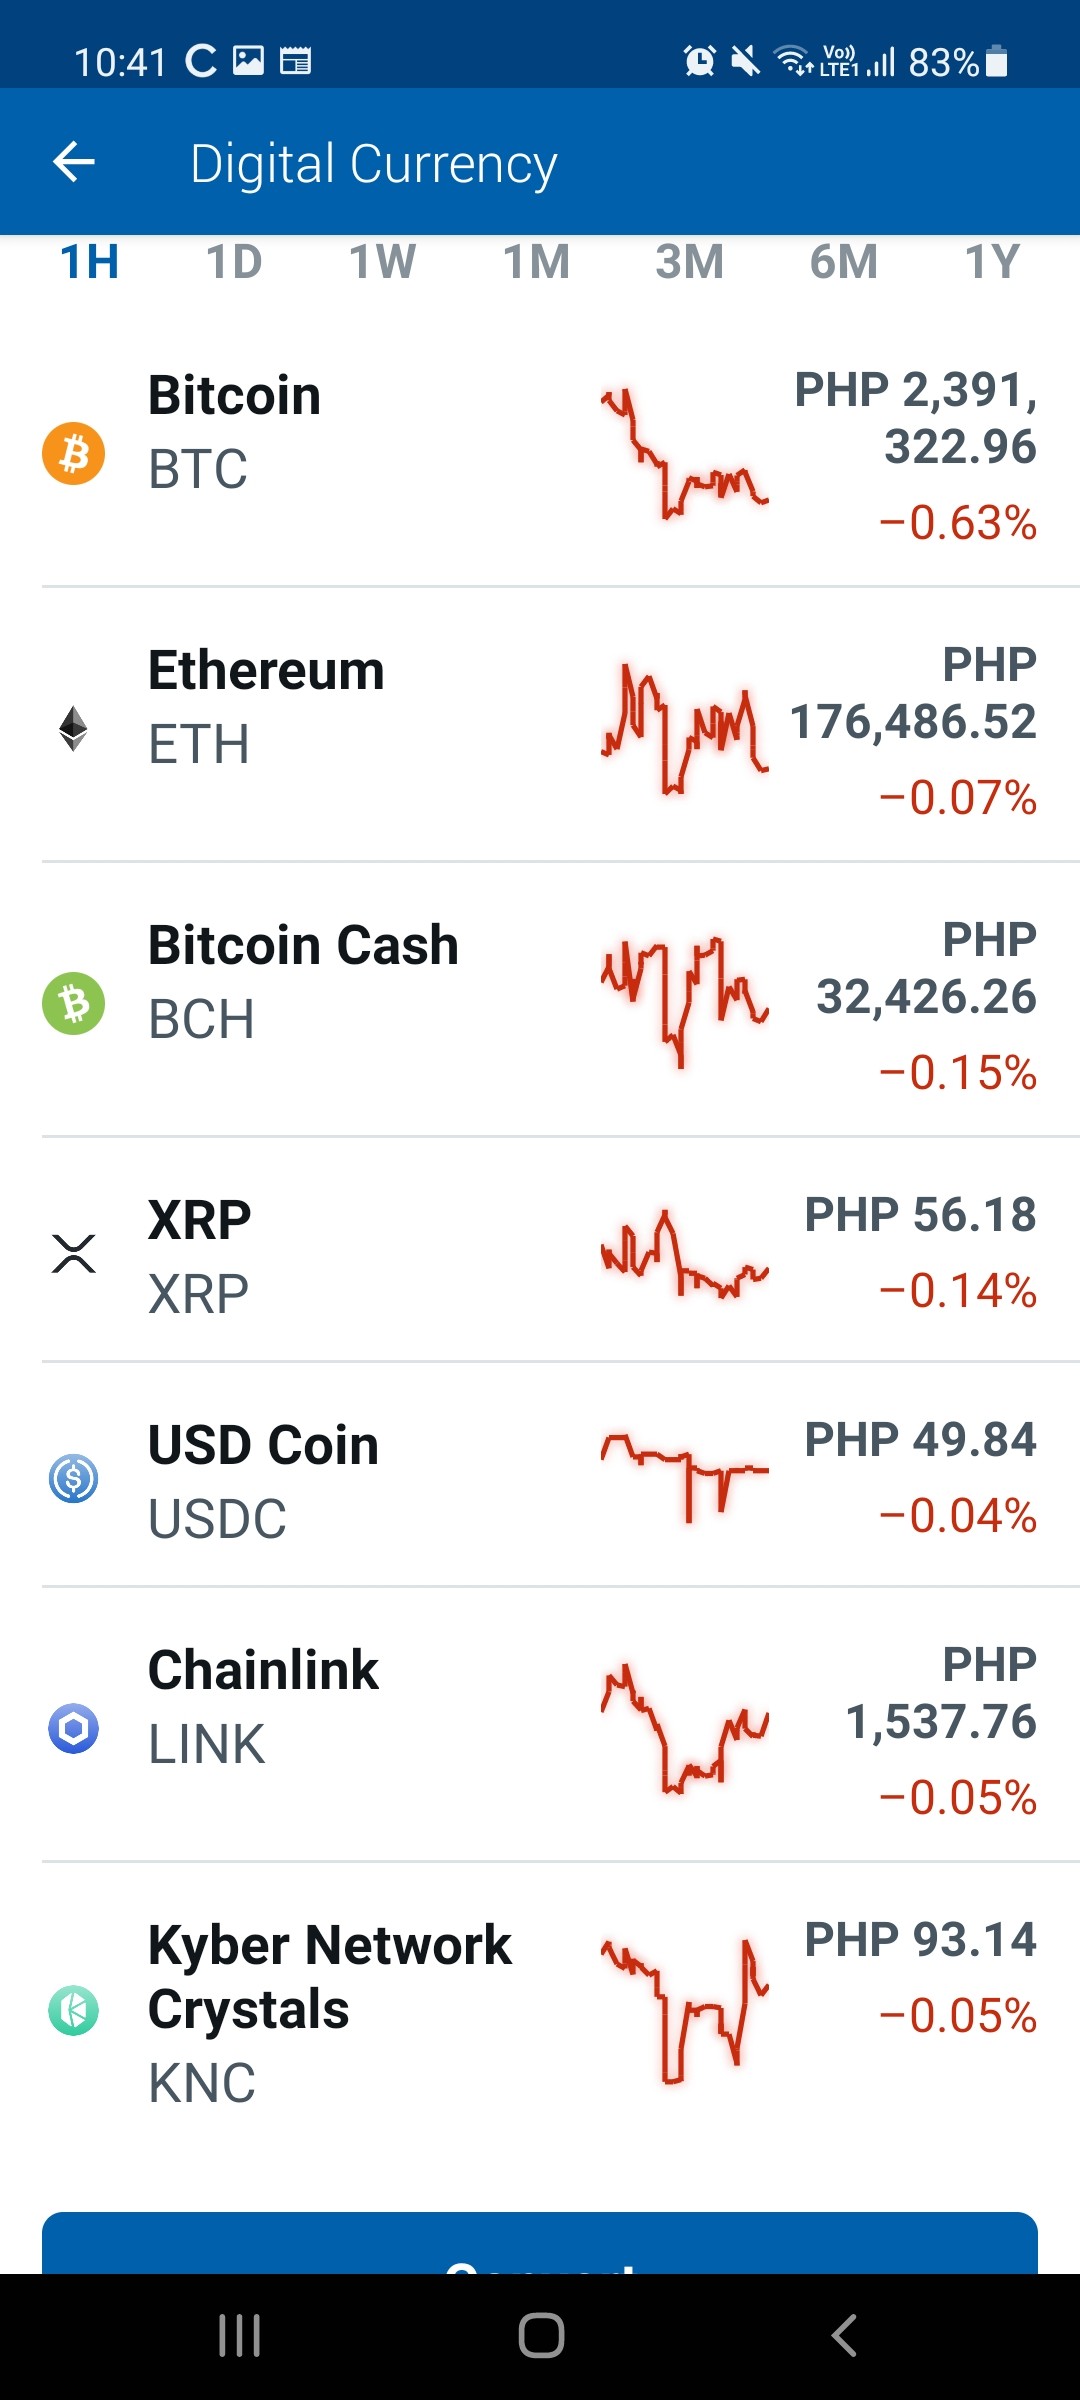The image size is (1080, 2400).
Task: Open Ethereum price PHP 176,486.52
Action: pos(913,693)
